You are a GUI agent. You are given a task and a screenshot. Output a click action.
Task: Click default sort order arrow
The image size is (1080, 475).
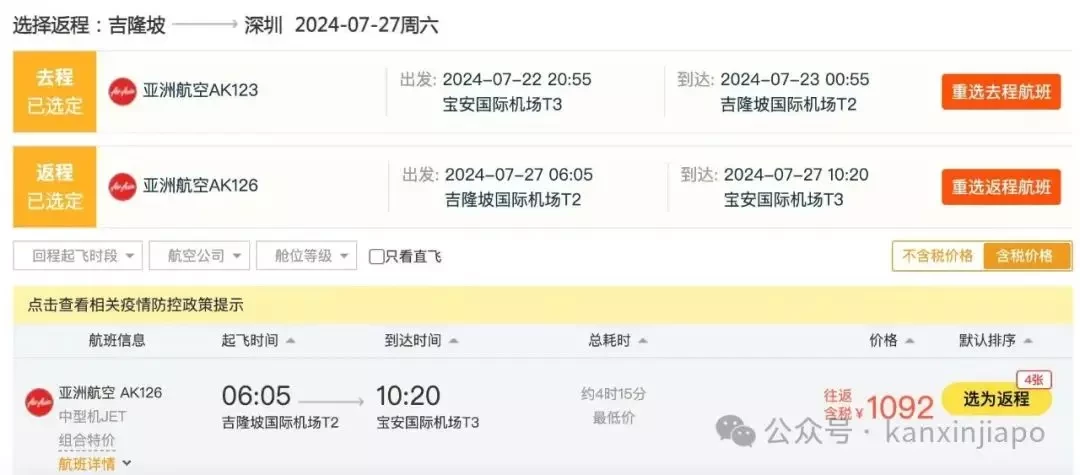point(1028,341)
